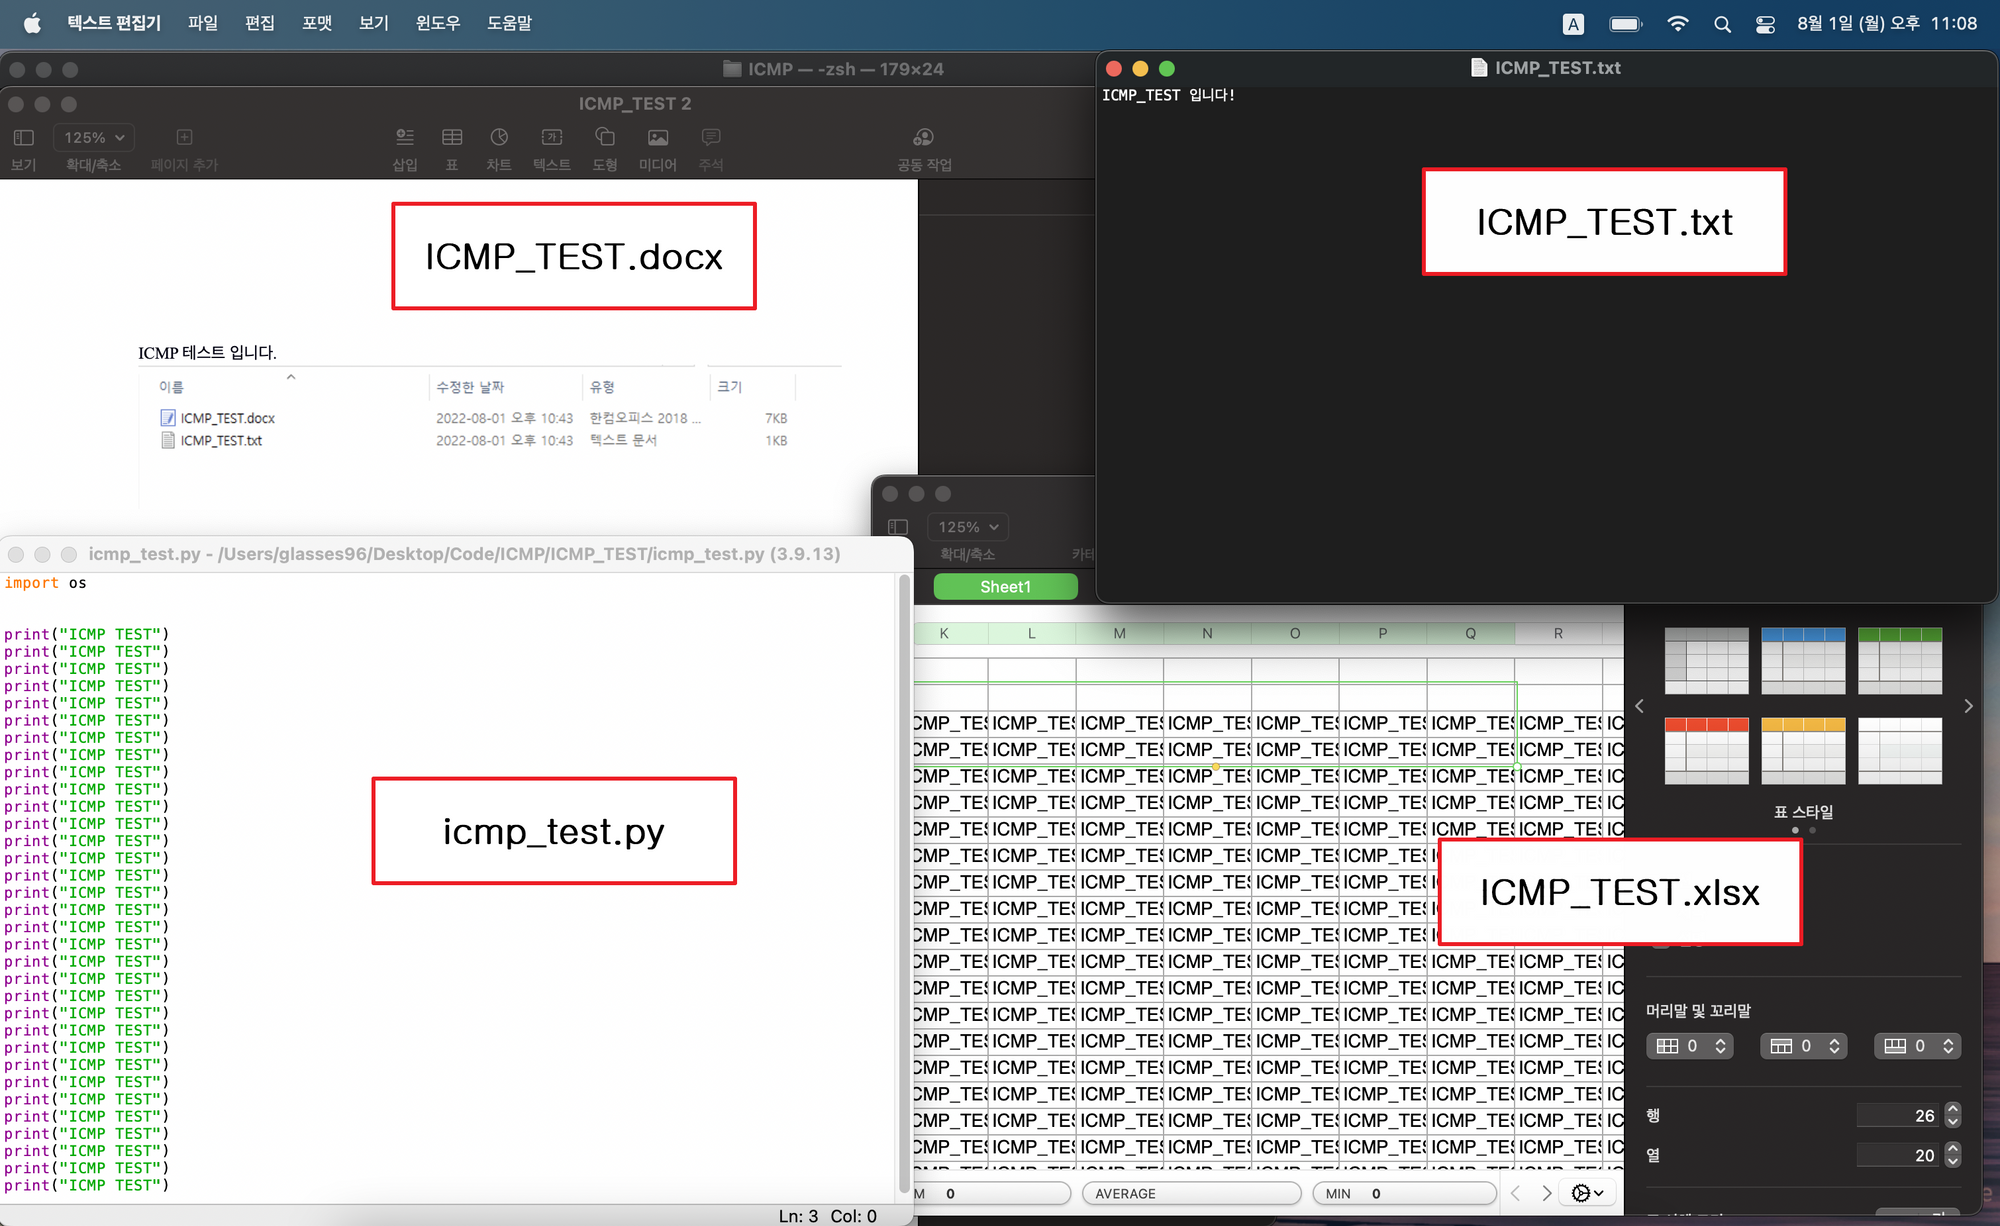Go to next table styles page

point(1968,706)
